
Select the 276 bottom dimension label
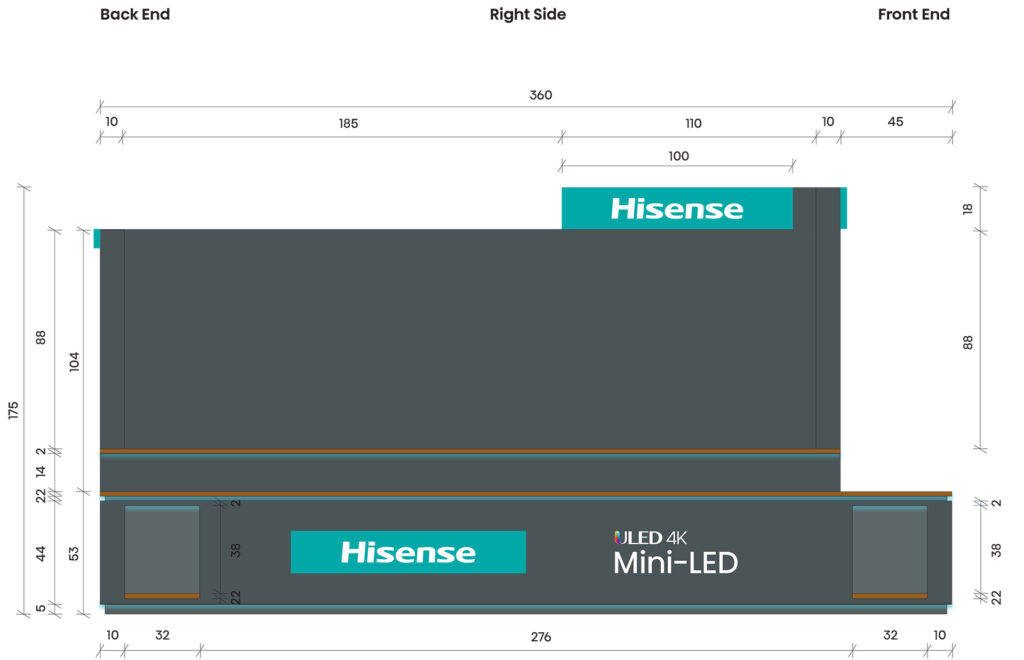pyautogui.click(x=540, y=636)
